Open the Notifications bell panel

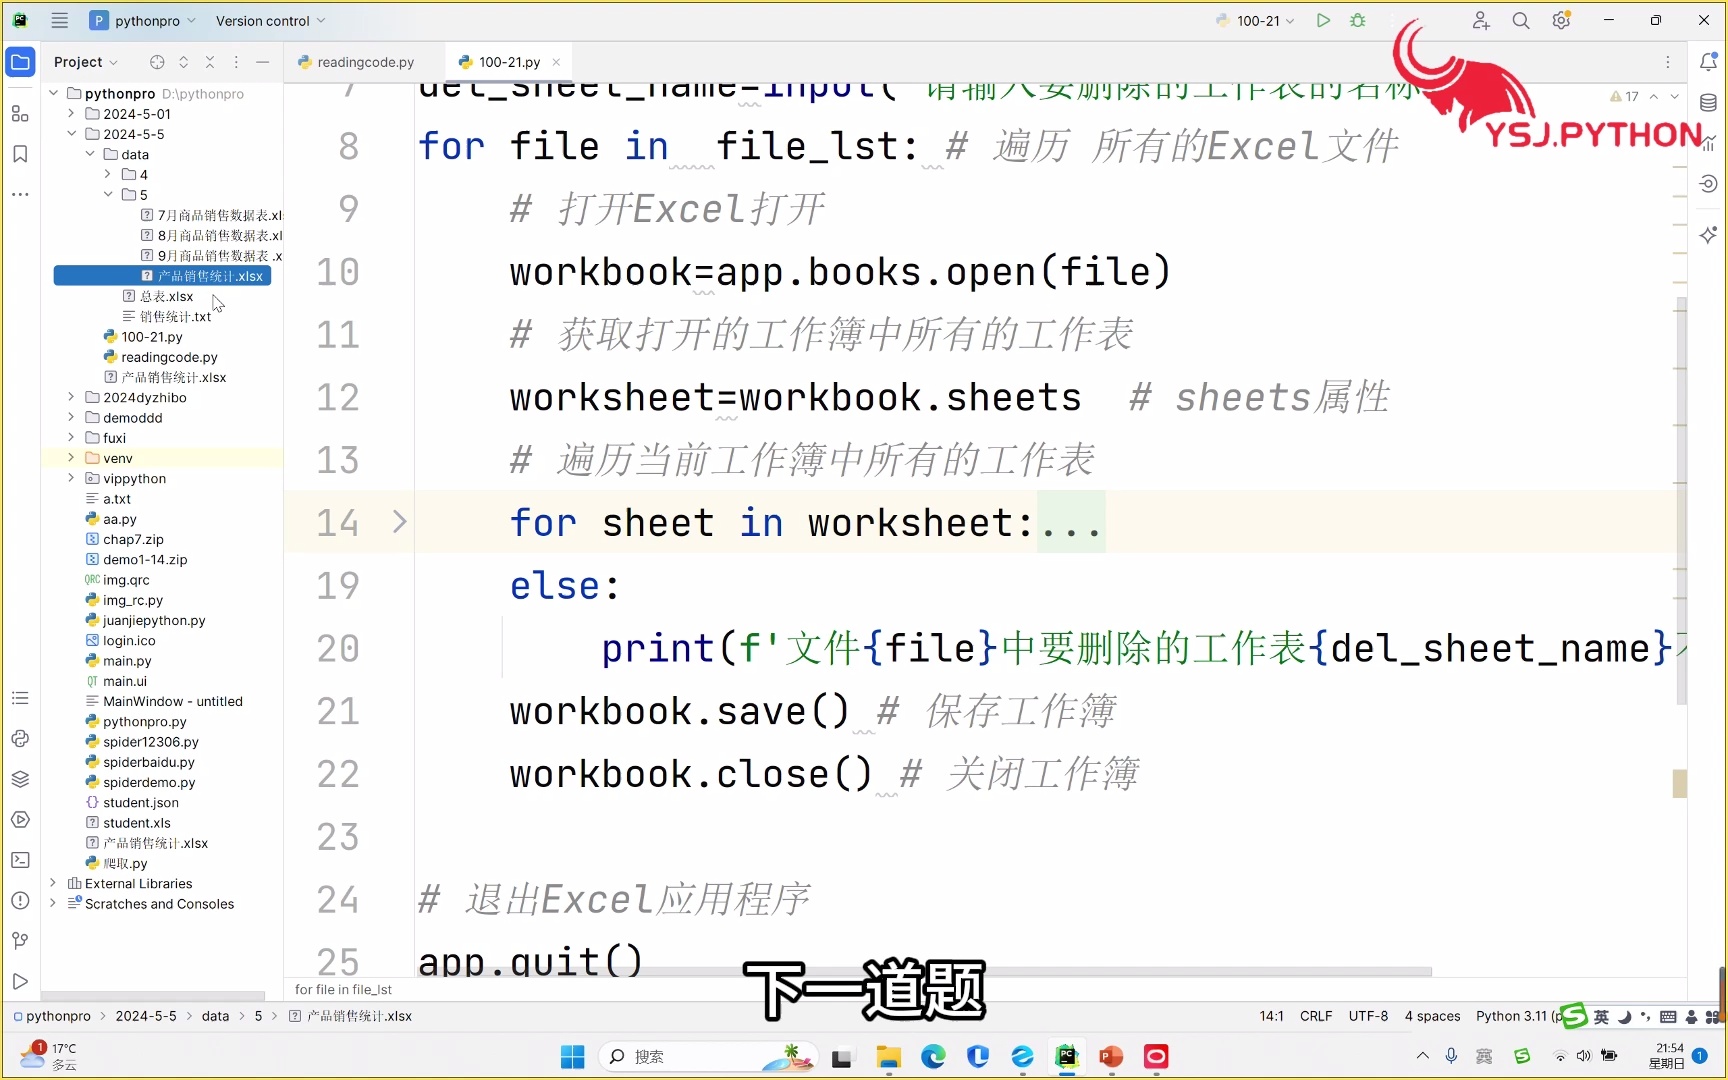tap(1710, 61)
